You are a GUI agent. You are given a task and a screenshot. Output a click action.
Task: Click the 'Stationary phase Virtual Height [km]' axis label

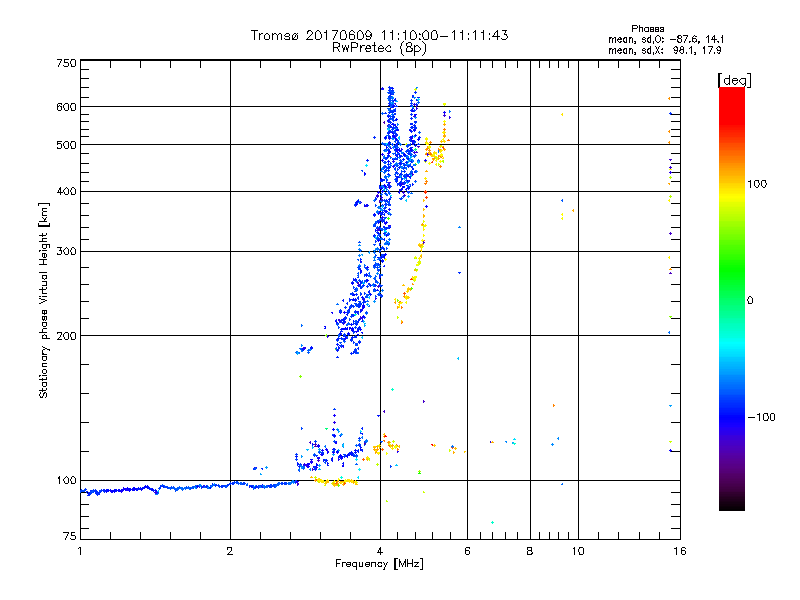click(x=44, y=301)
